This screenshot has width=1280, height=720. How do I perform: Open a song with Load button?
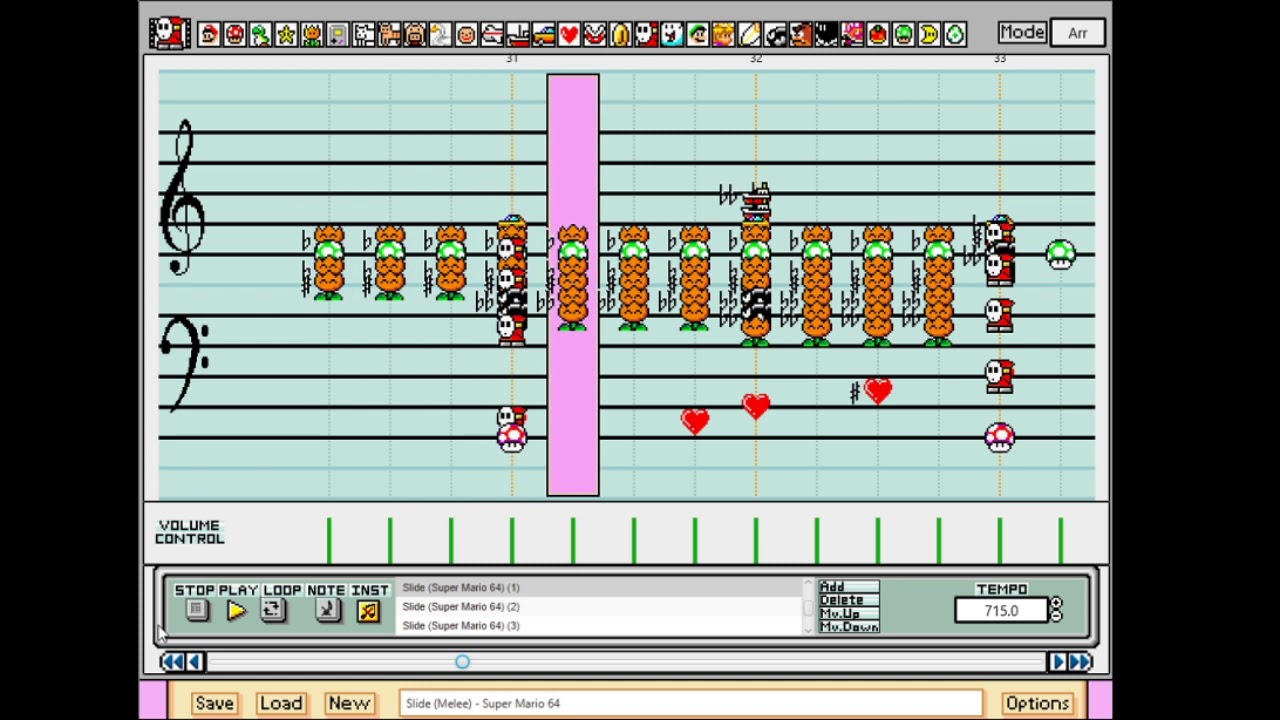(x=281, y=703)
